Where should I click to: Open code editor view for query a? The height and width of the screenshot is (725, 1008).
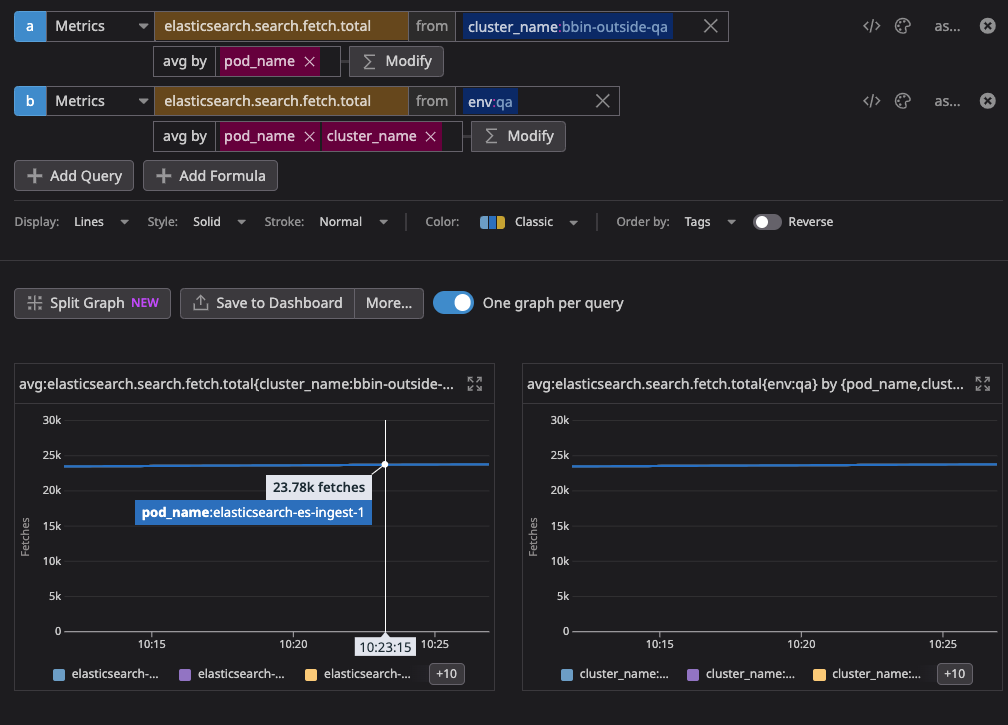871,27
